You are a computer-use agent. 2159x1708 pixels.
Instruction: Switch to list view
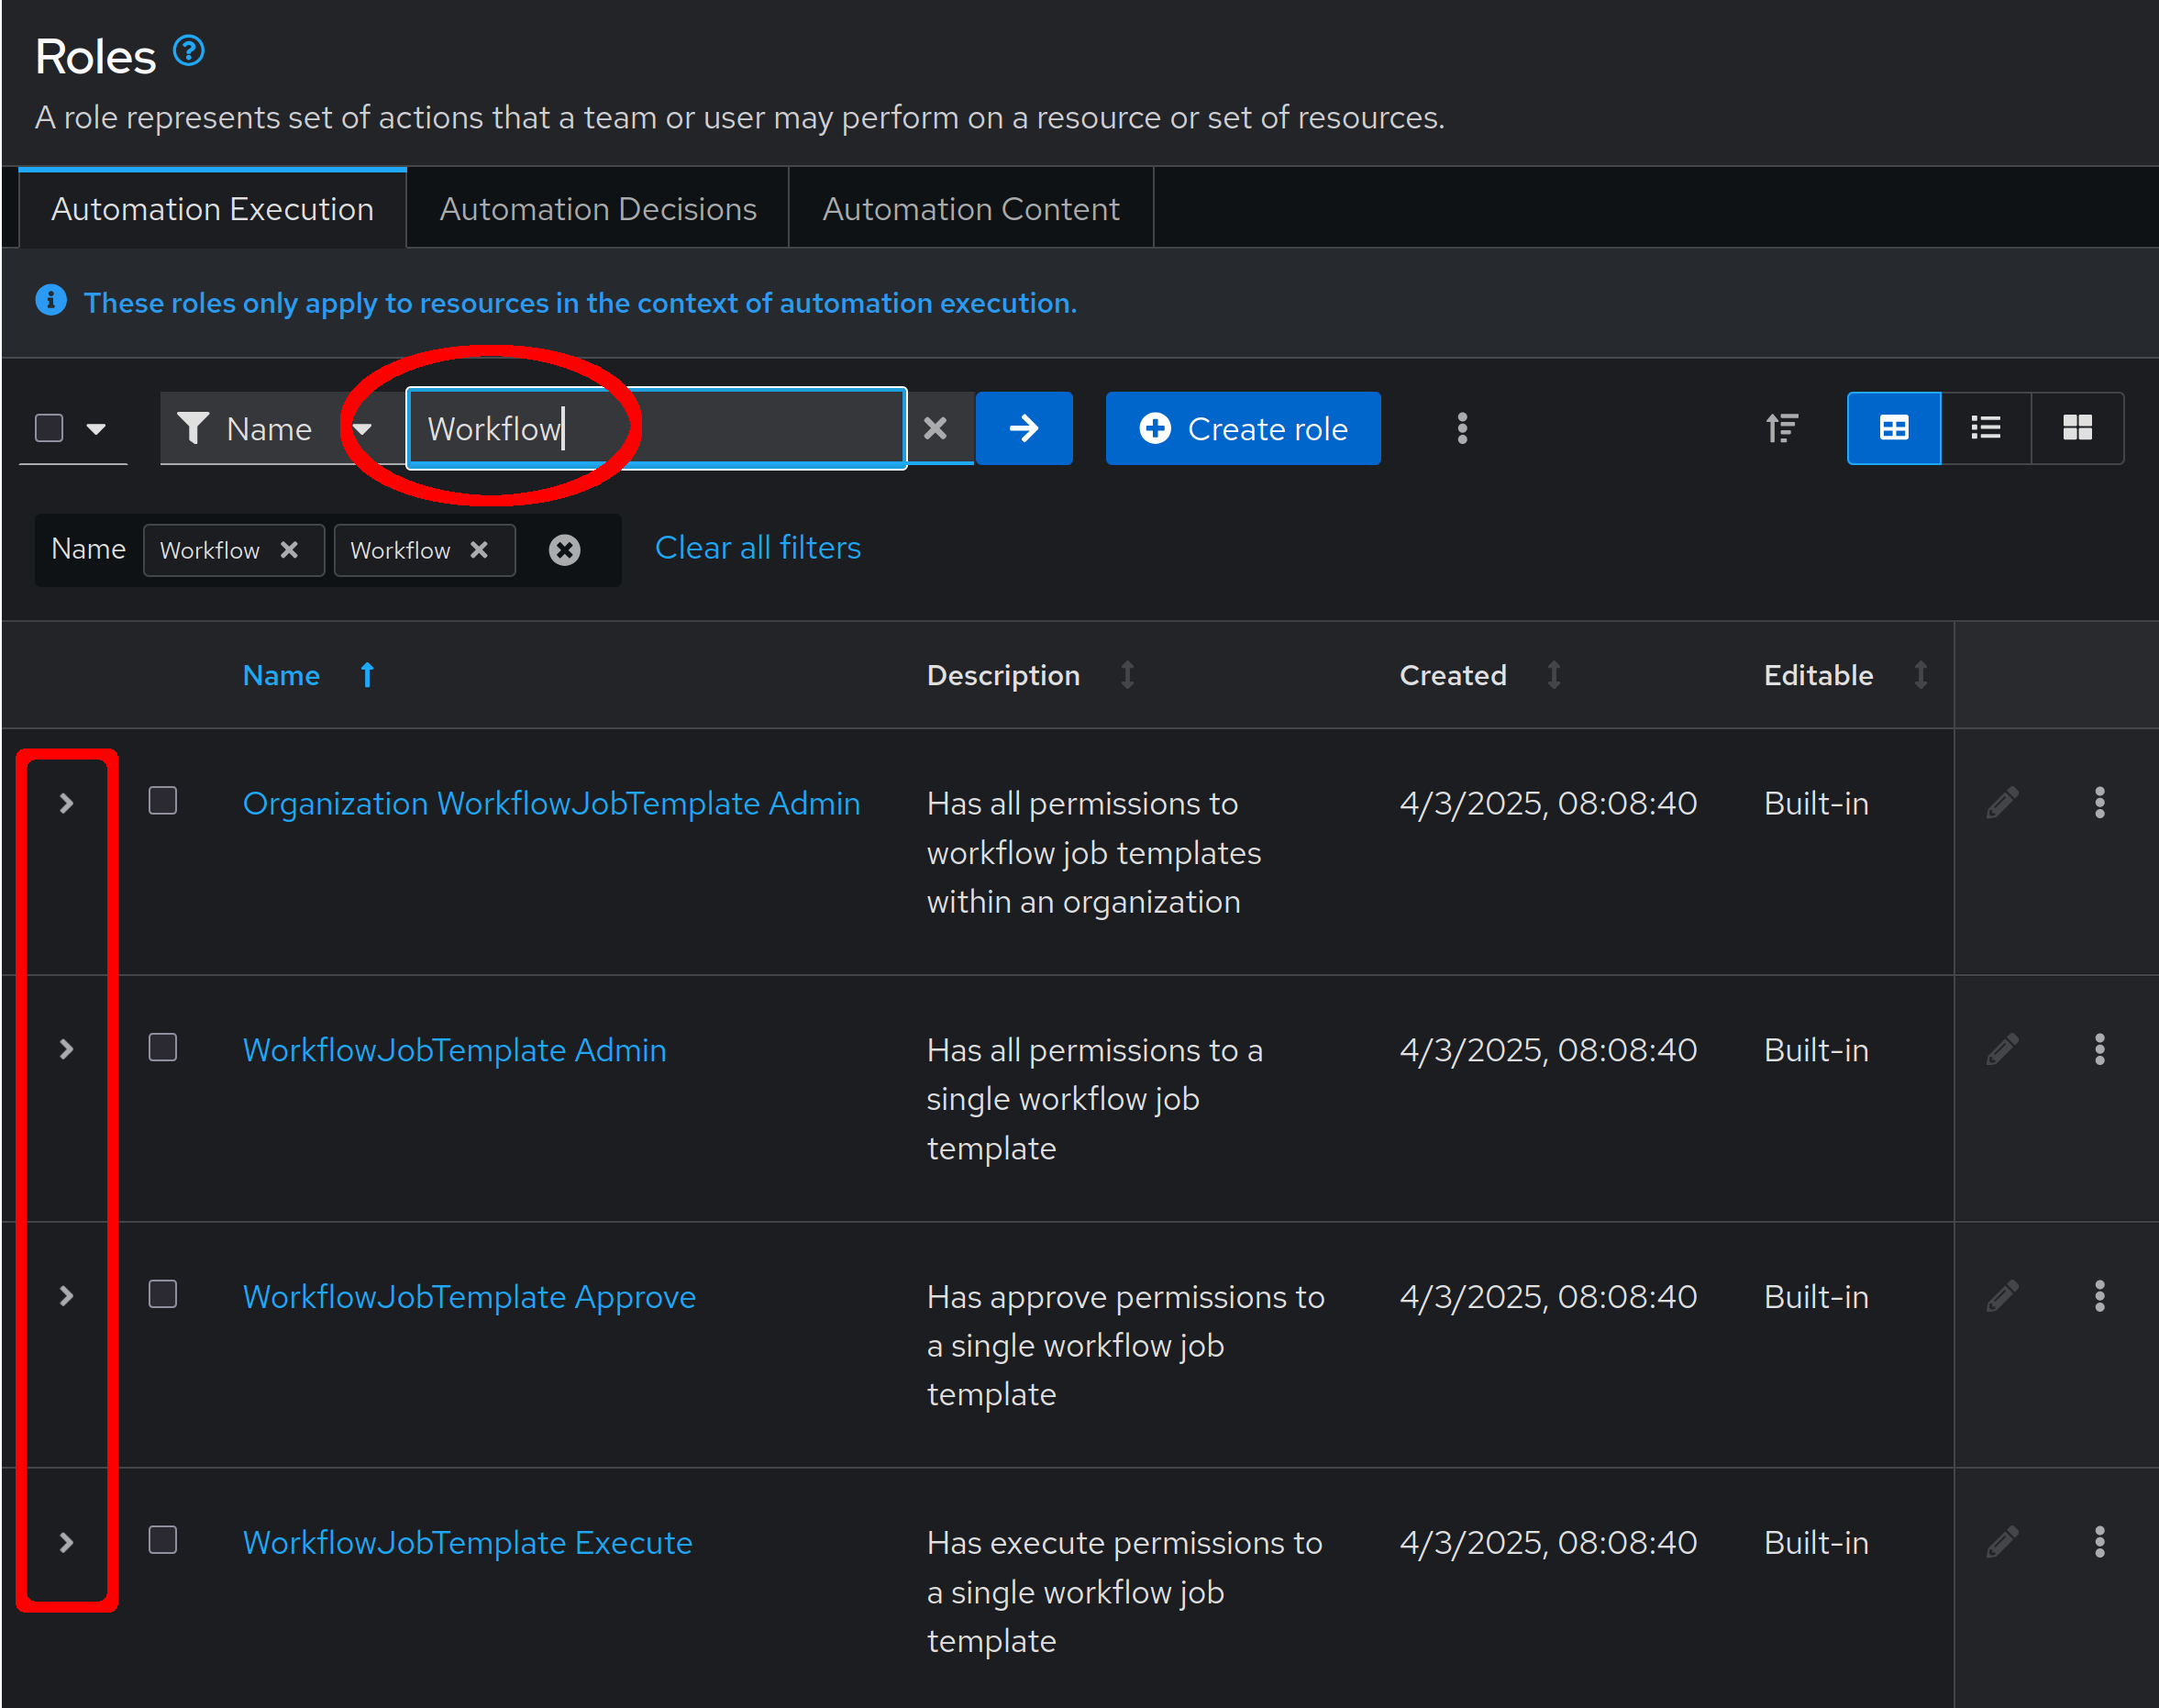[1985, 429]
